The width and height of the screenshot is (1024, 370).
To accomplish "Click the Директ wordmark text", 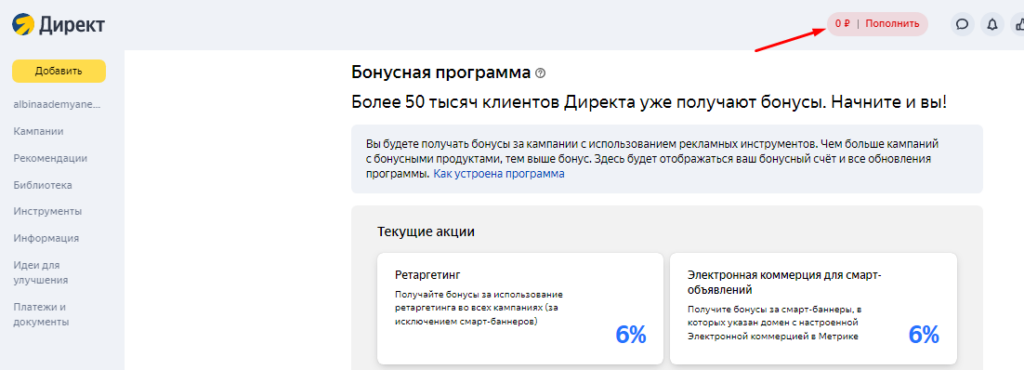I will [x=72, y=25].
